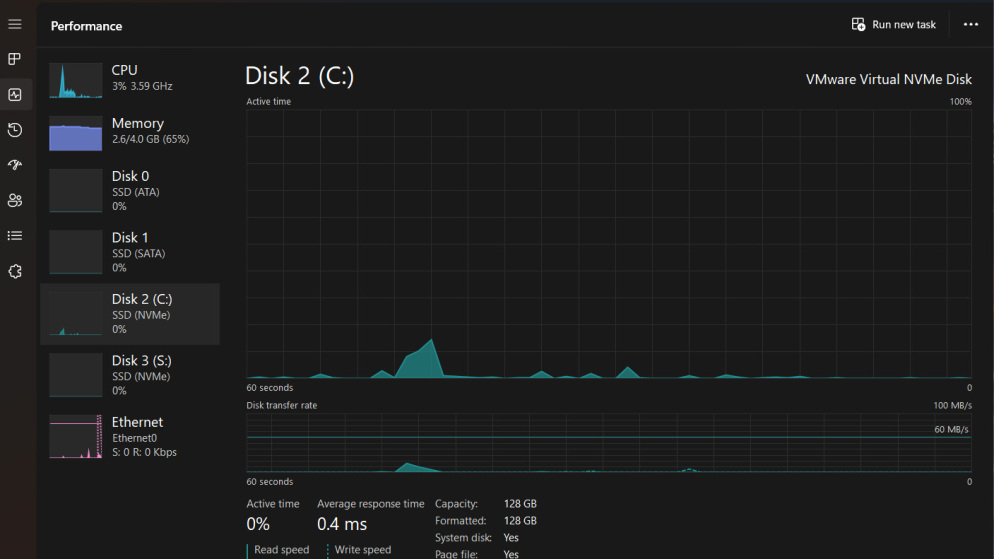994x559 pixels.
Task: Open the three-dot more options menu
Action: pyautogui.click(x=971, y=25)
